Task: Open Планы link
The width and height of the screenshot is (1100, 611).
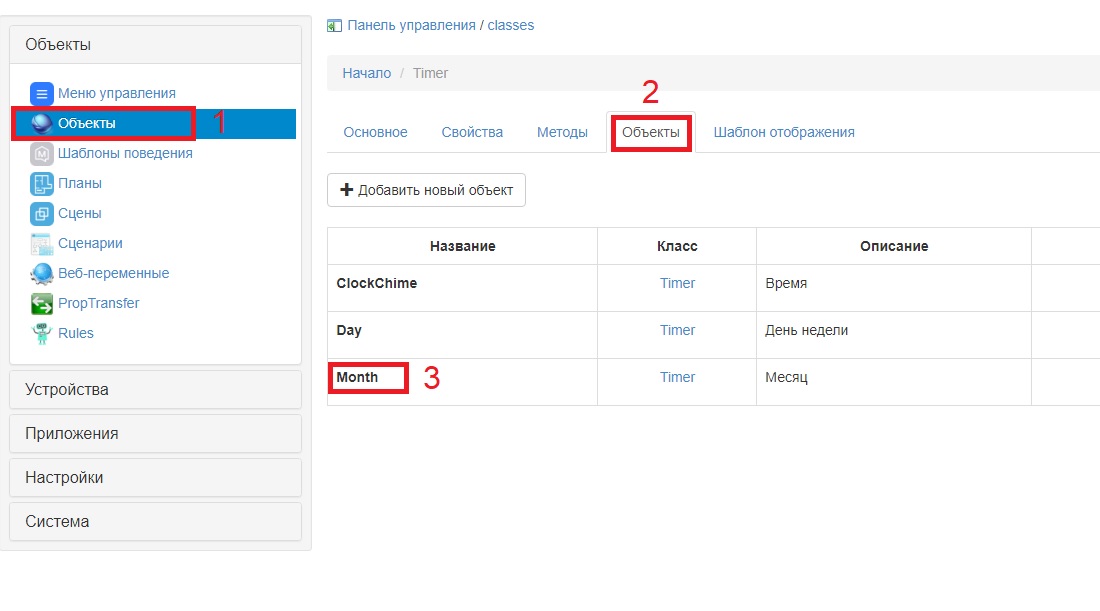Action: click(x=80, y=183)
